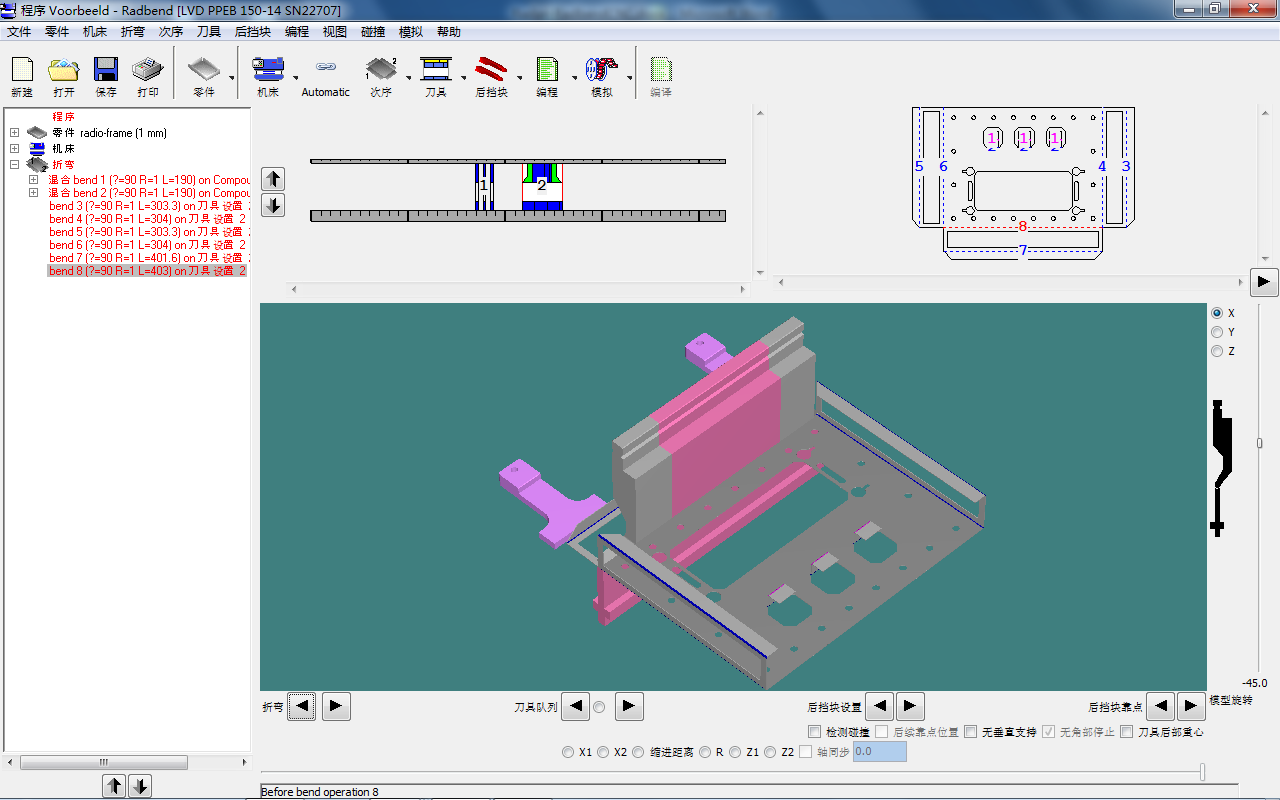Screen dimensions: 1280x800
Task: Open dropdown arrow beside 刀具 toolbar icon
Action: 464,78
